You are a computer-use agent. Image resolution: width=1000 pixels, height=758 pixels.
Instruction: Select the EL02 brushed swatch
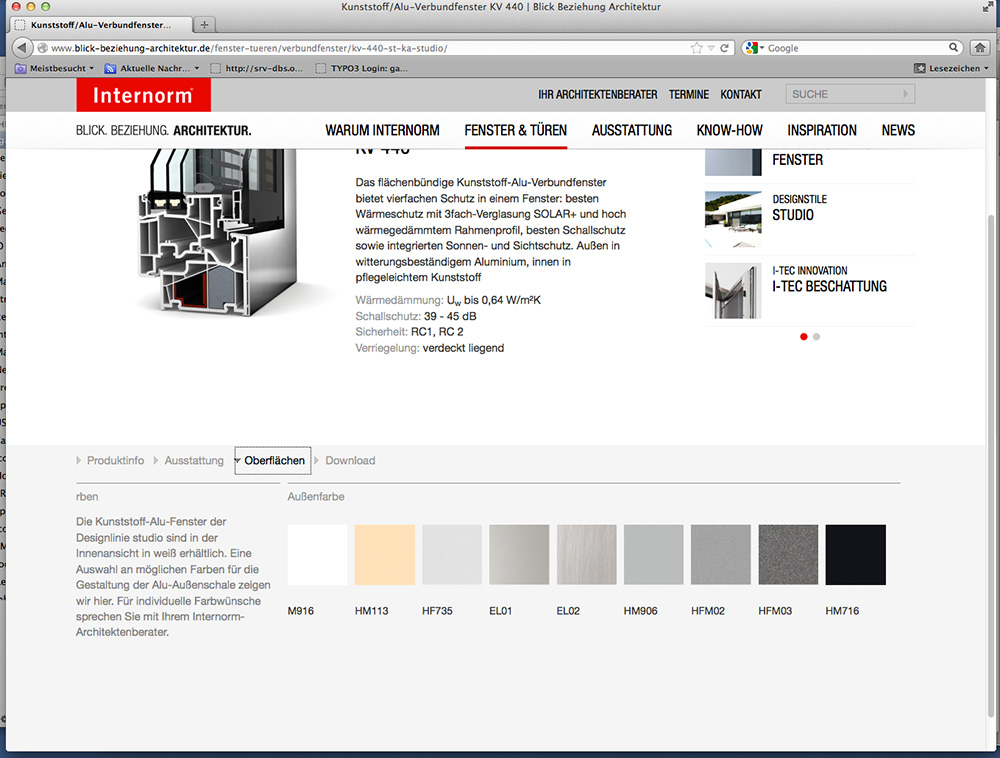[x=587, y=555]
